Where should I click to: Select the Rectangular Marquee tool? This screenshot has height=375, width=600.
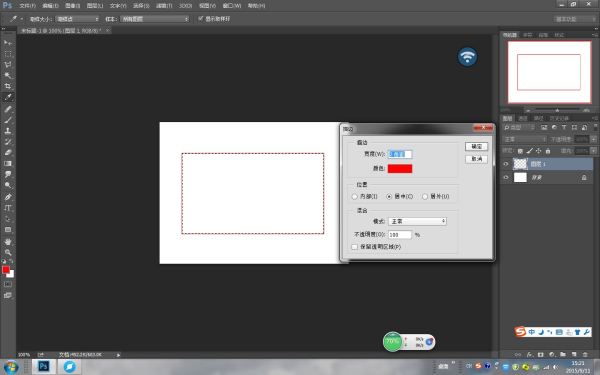(8, 54)
